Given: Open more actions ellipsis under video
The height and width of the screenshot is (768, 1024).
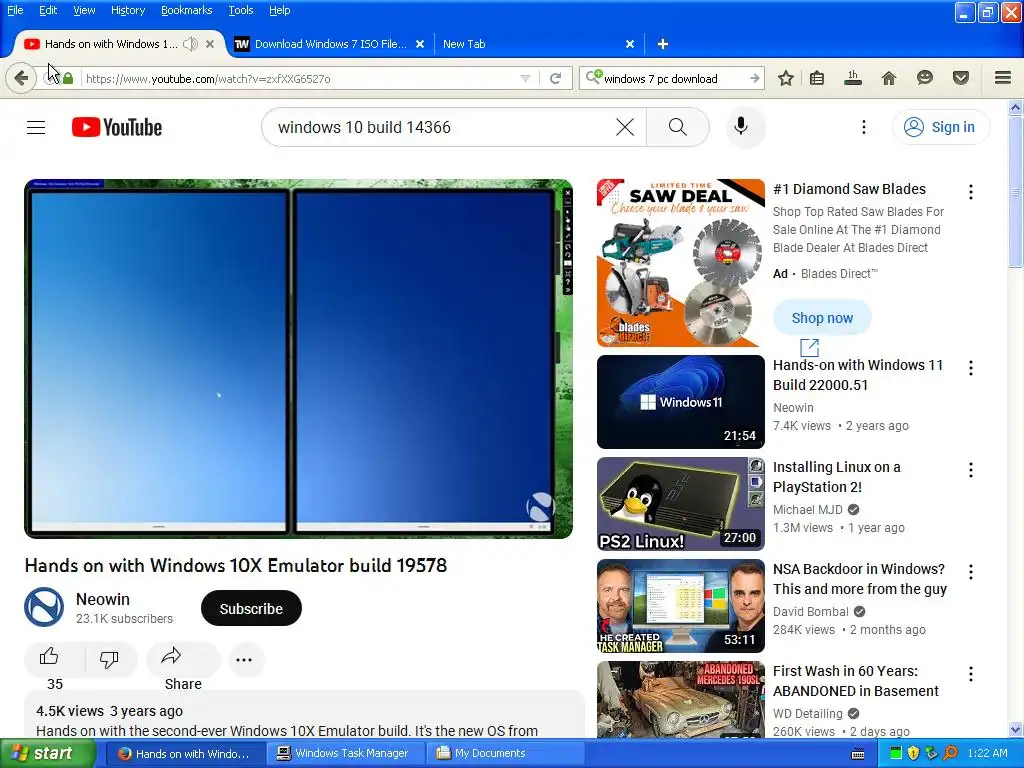Looking at the screenshot, I should click(244, 660).
